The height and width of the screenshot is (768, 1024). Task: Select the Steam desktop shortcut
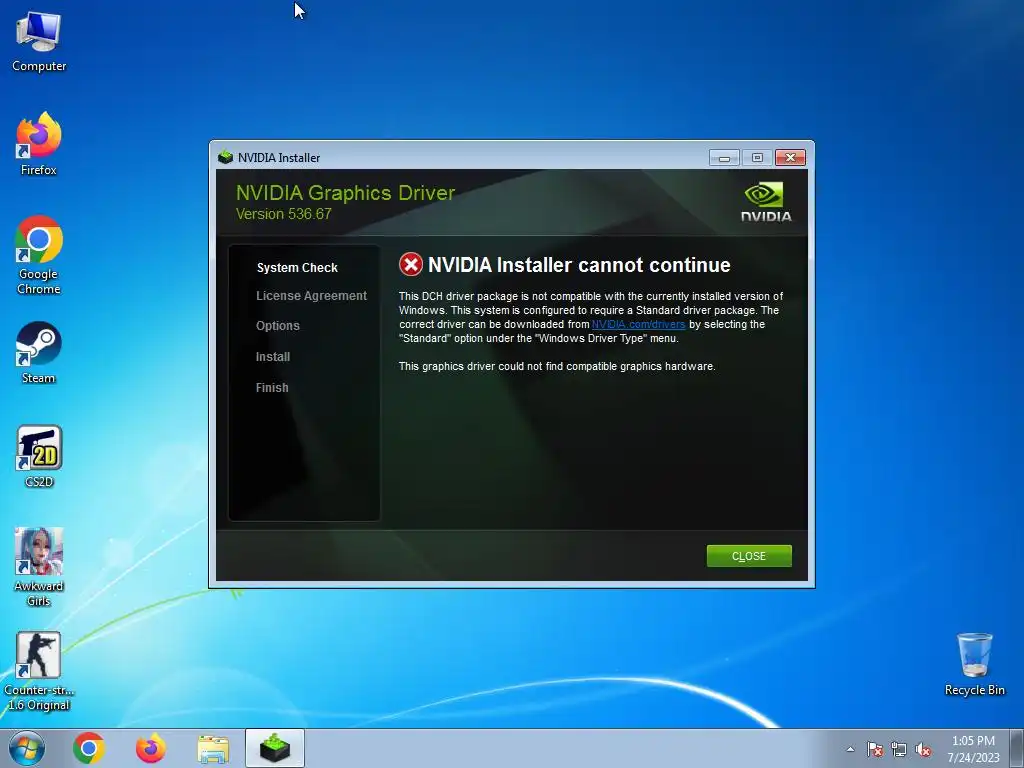click(39, 353)
